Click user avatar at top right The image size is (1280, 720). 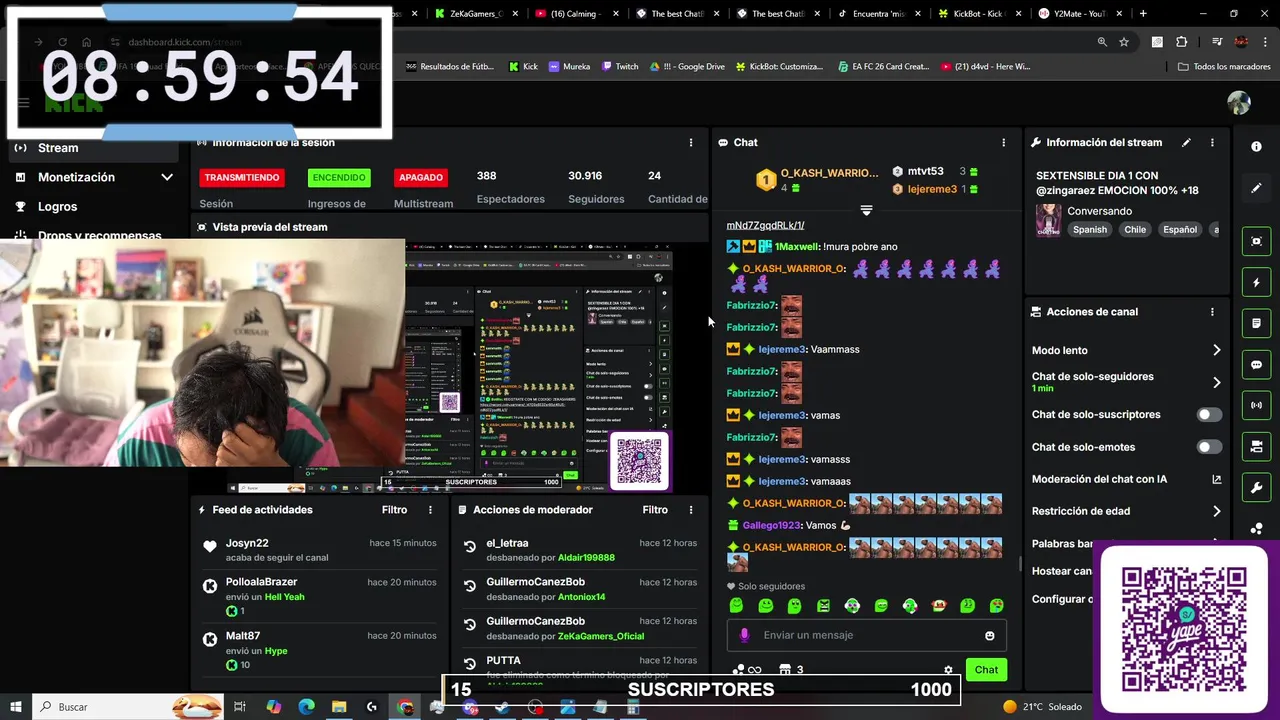tap(1239, 103)
